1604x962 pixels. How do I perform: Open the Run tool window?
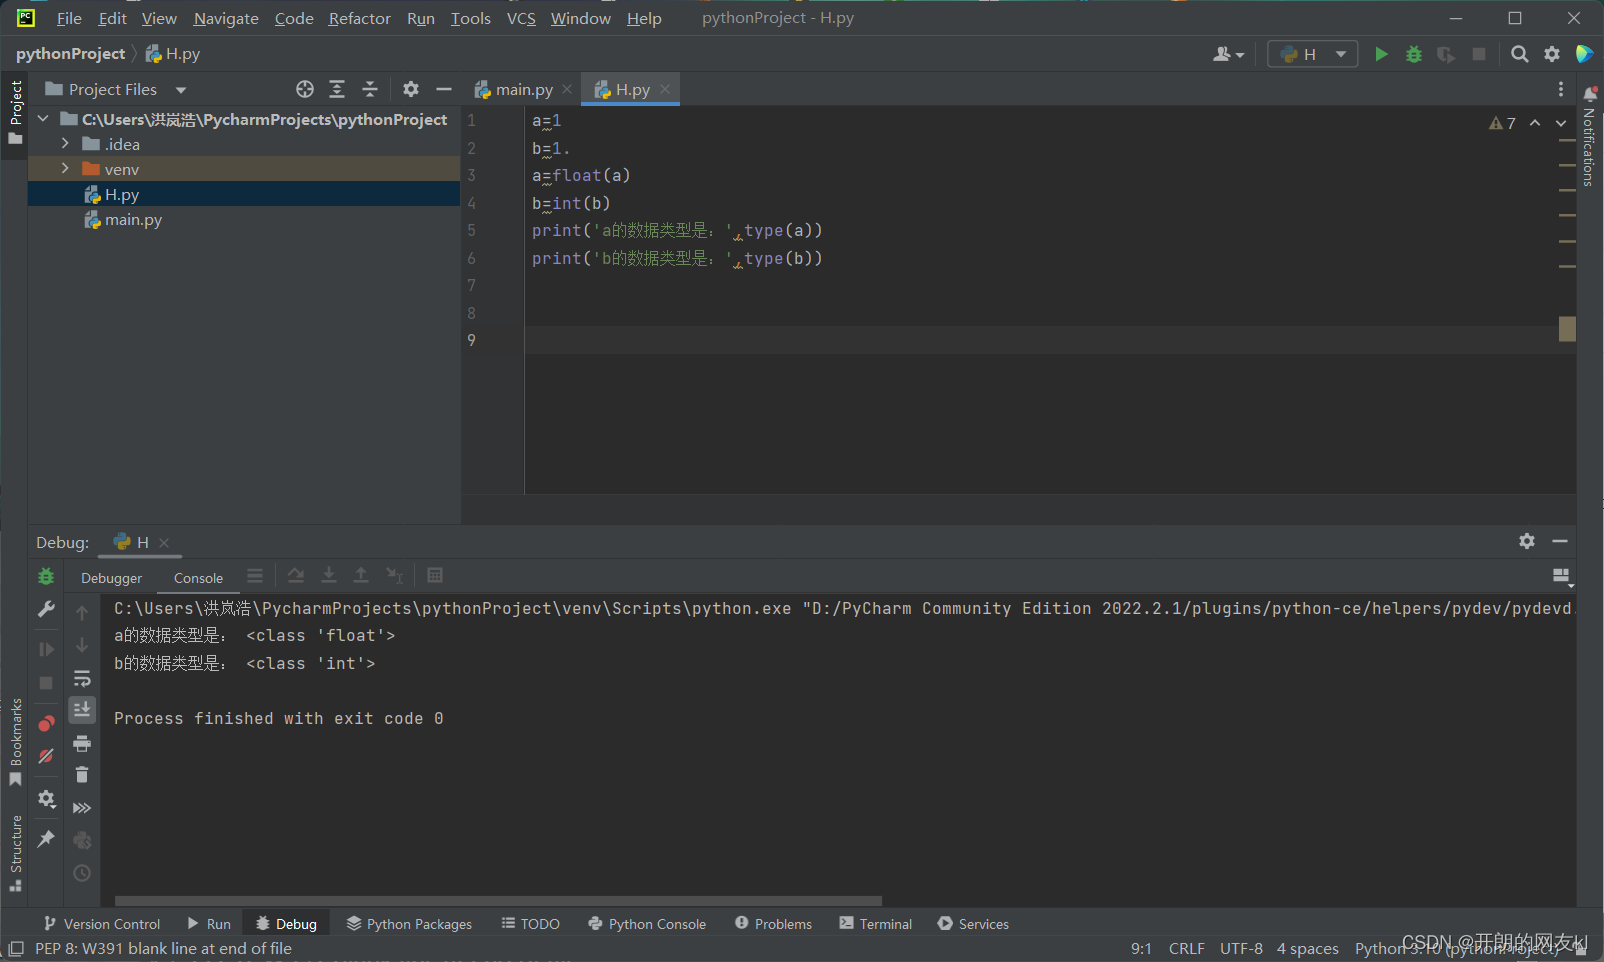209,924
